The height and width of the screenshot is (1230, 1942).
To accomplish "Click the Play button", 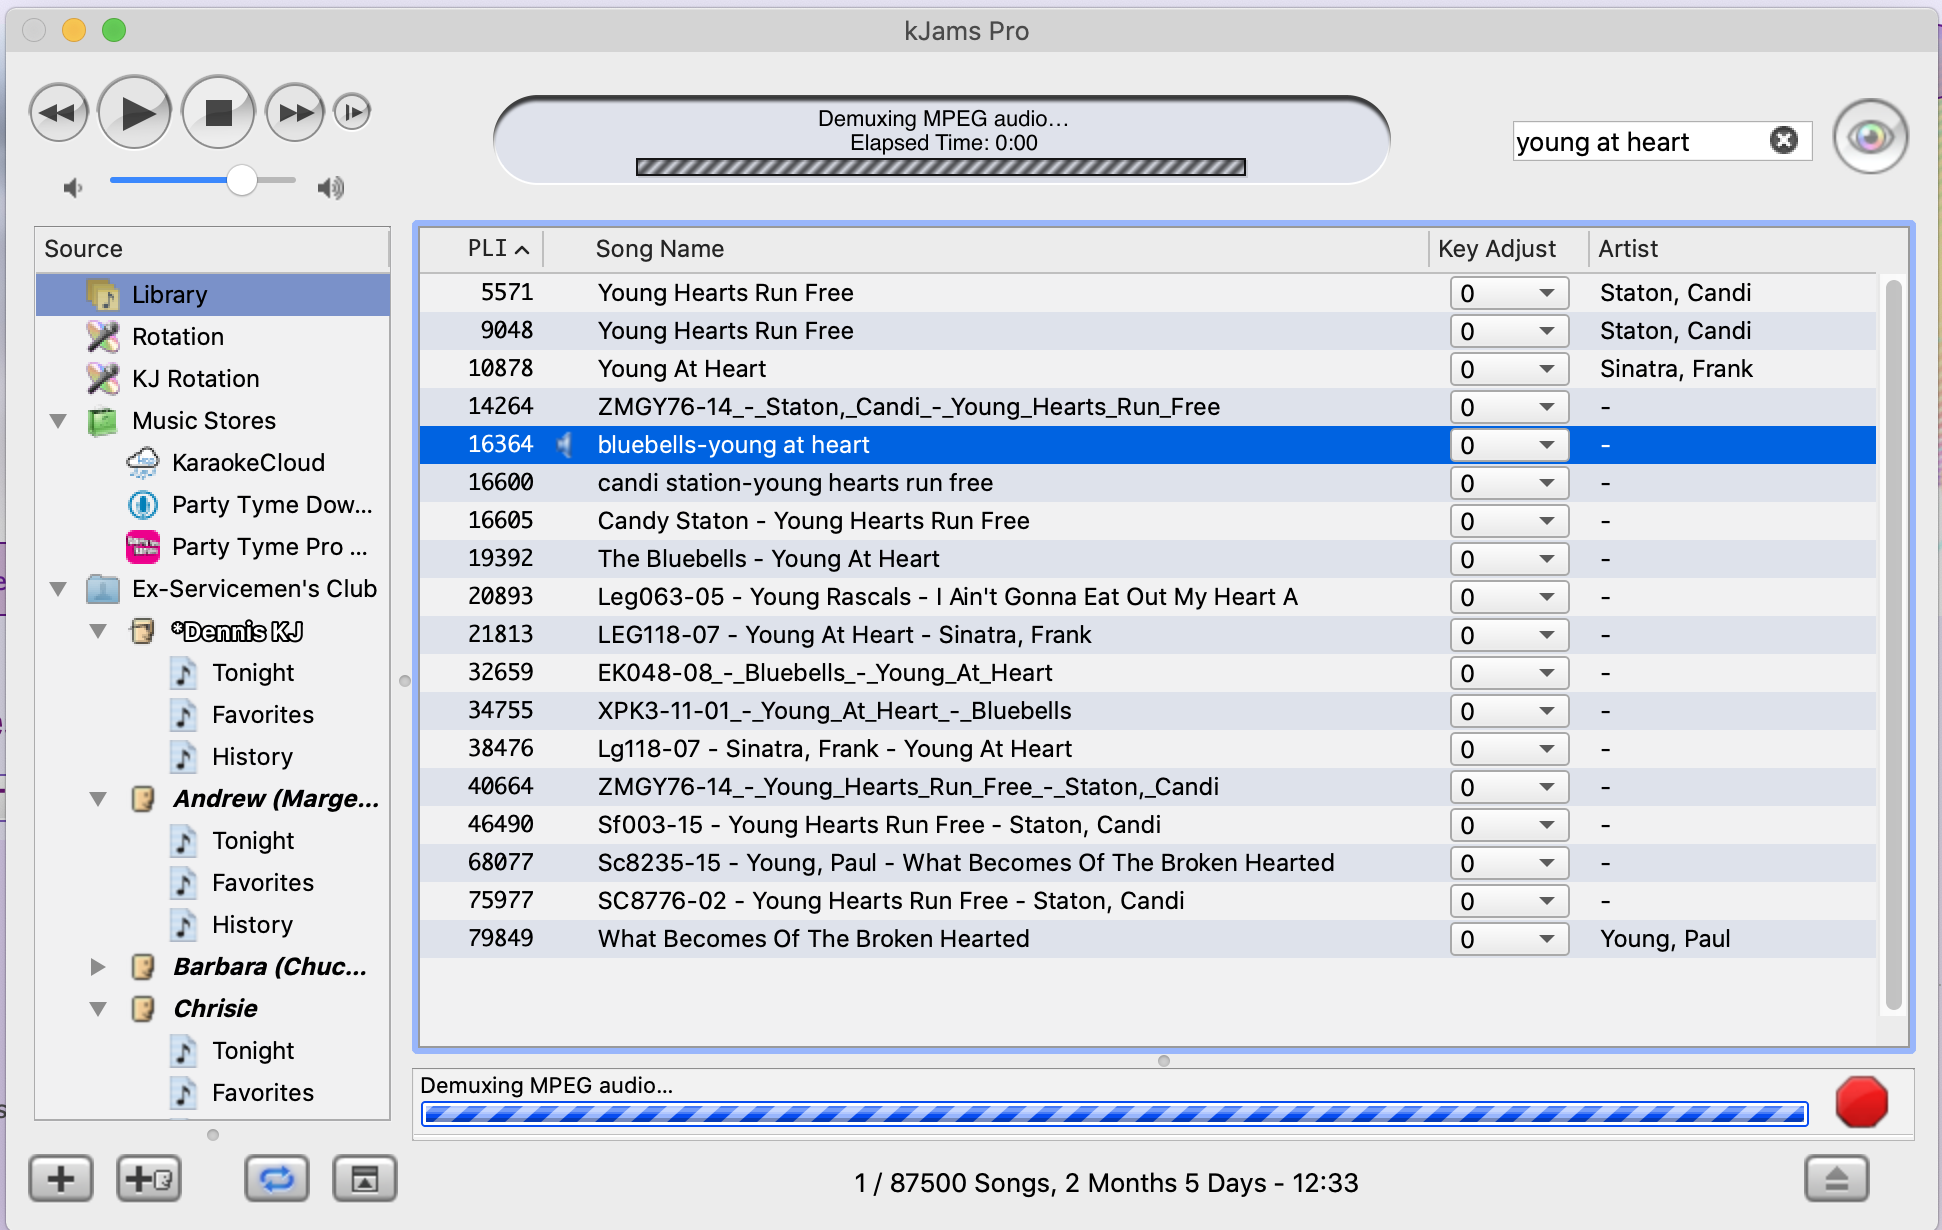I will tap(135, 113).
